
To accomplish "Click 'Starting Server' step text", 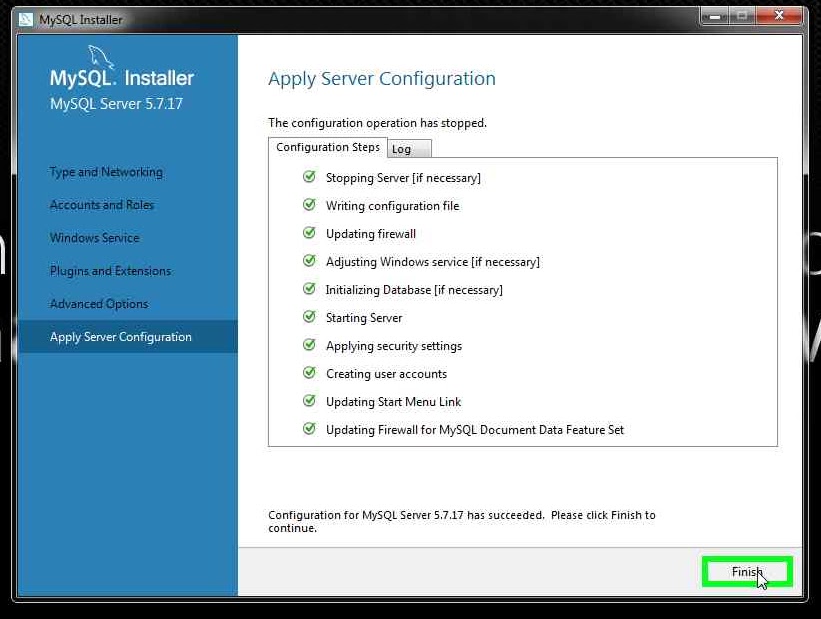I will (x=364, y=318).
